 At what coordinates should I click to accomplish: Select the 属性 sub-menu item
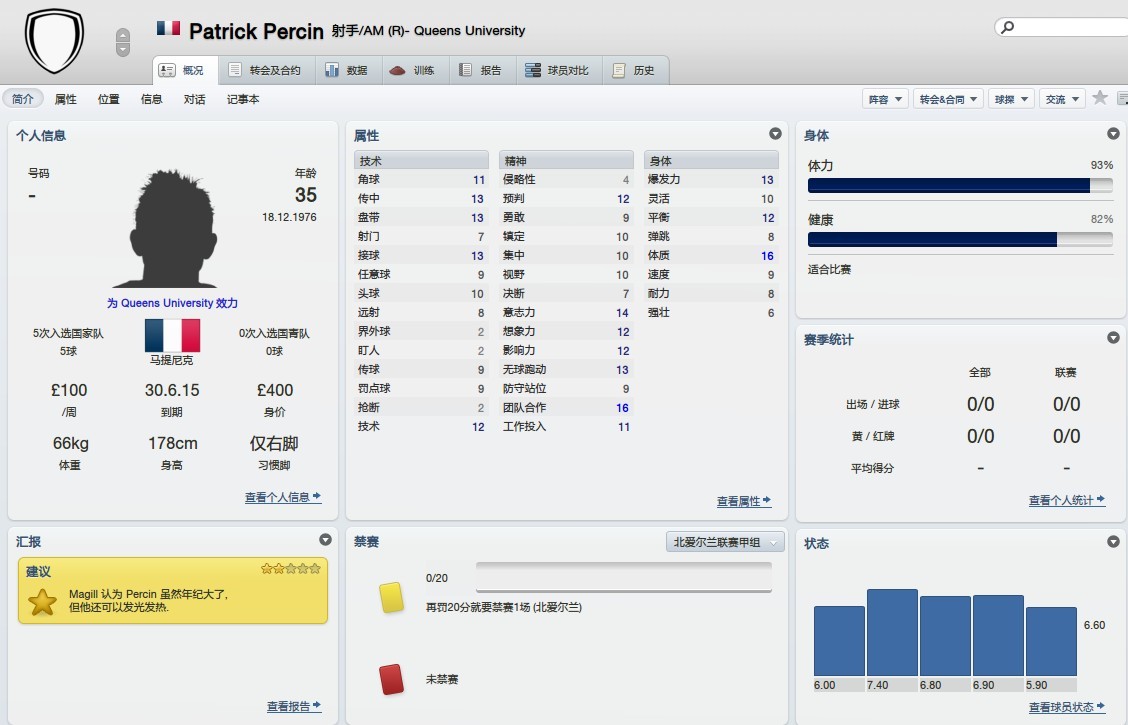66,99
